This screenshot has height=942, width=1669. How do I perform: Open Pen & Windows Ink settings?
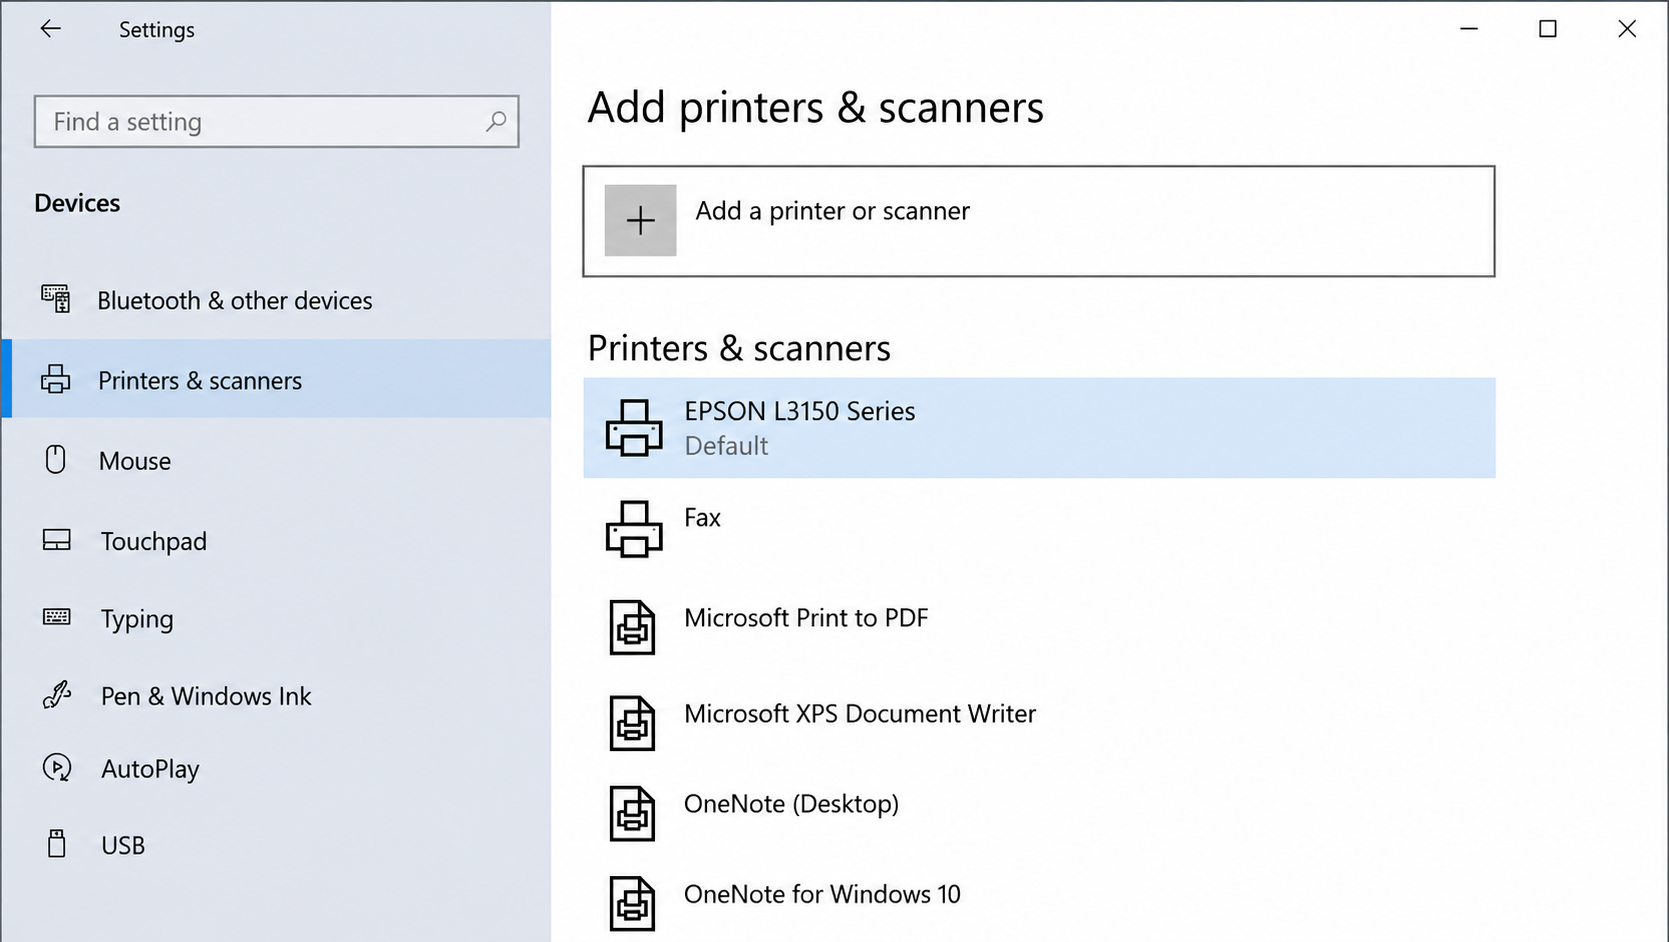[277, 695]
